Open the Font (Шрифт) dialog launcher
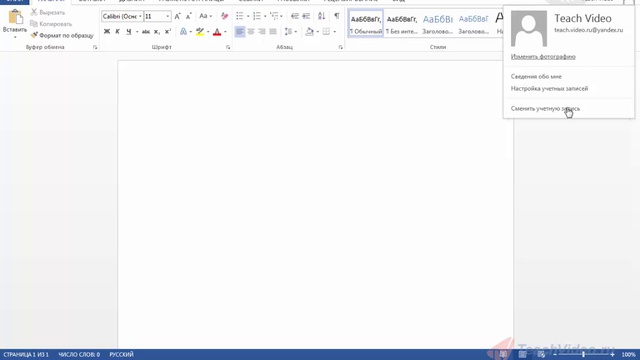 tap(228, 47)
